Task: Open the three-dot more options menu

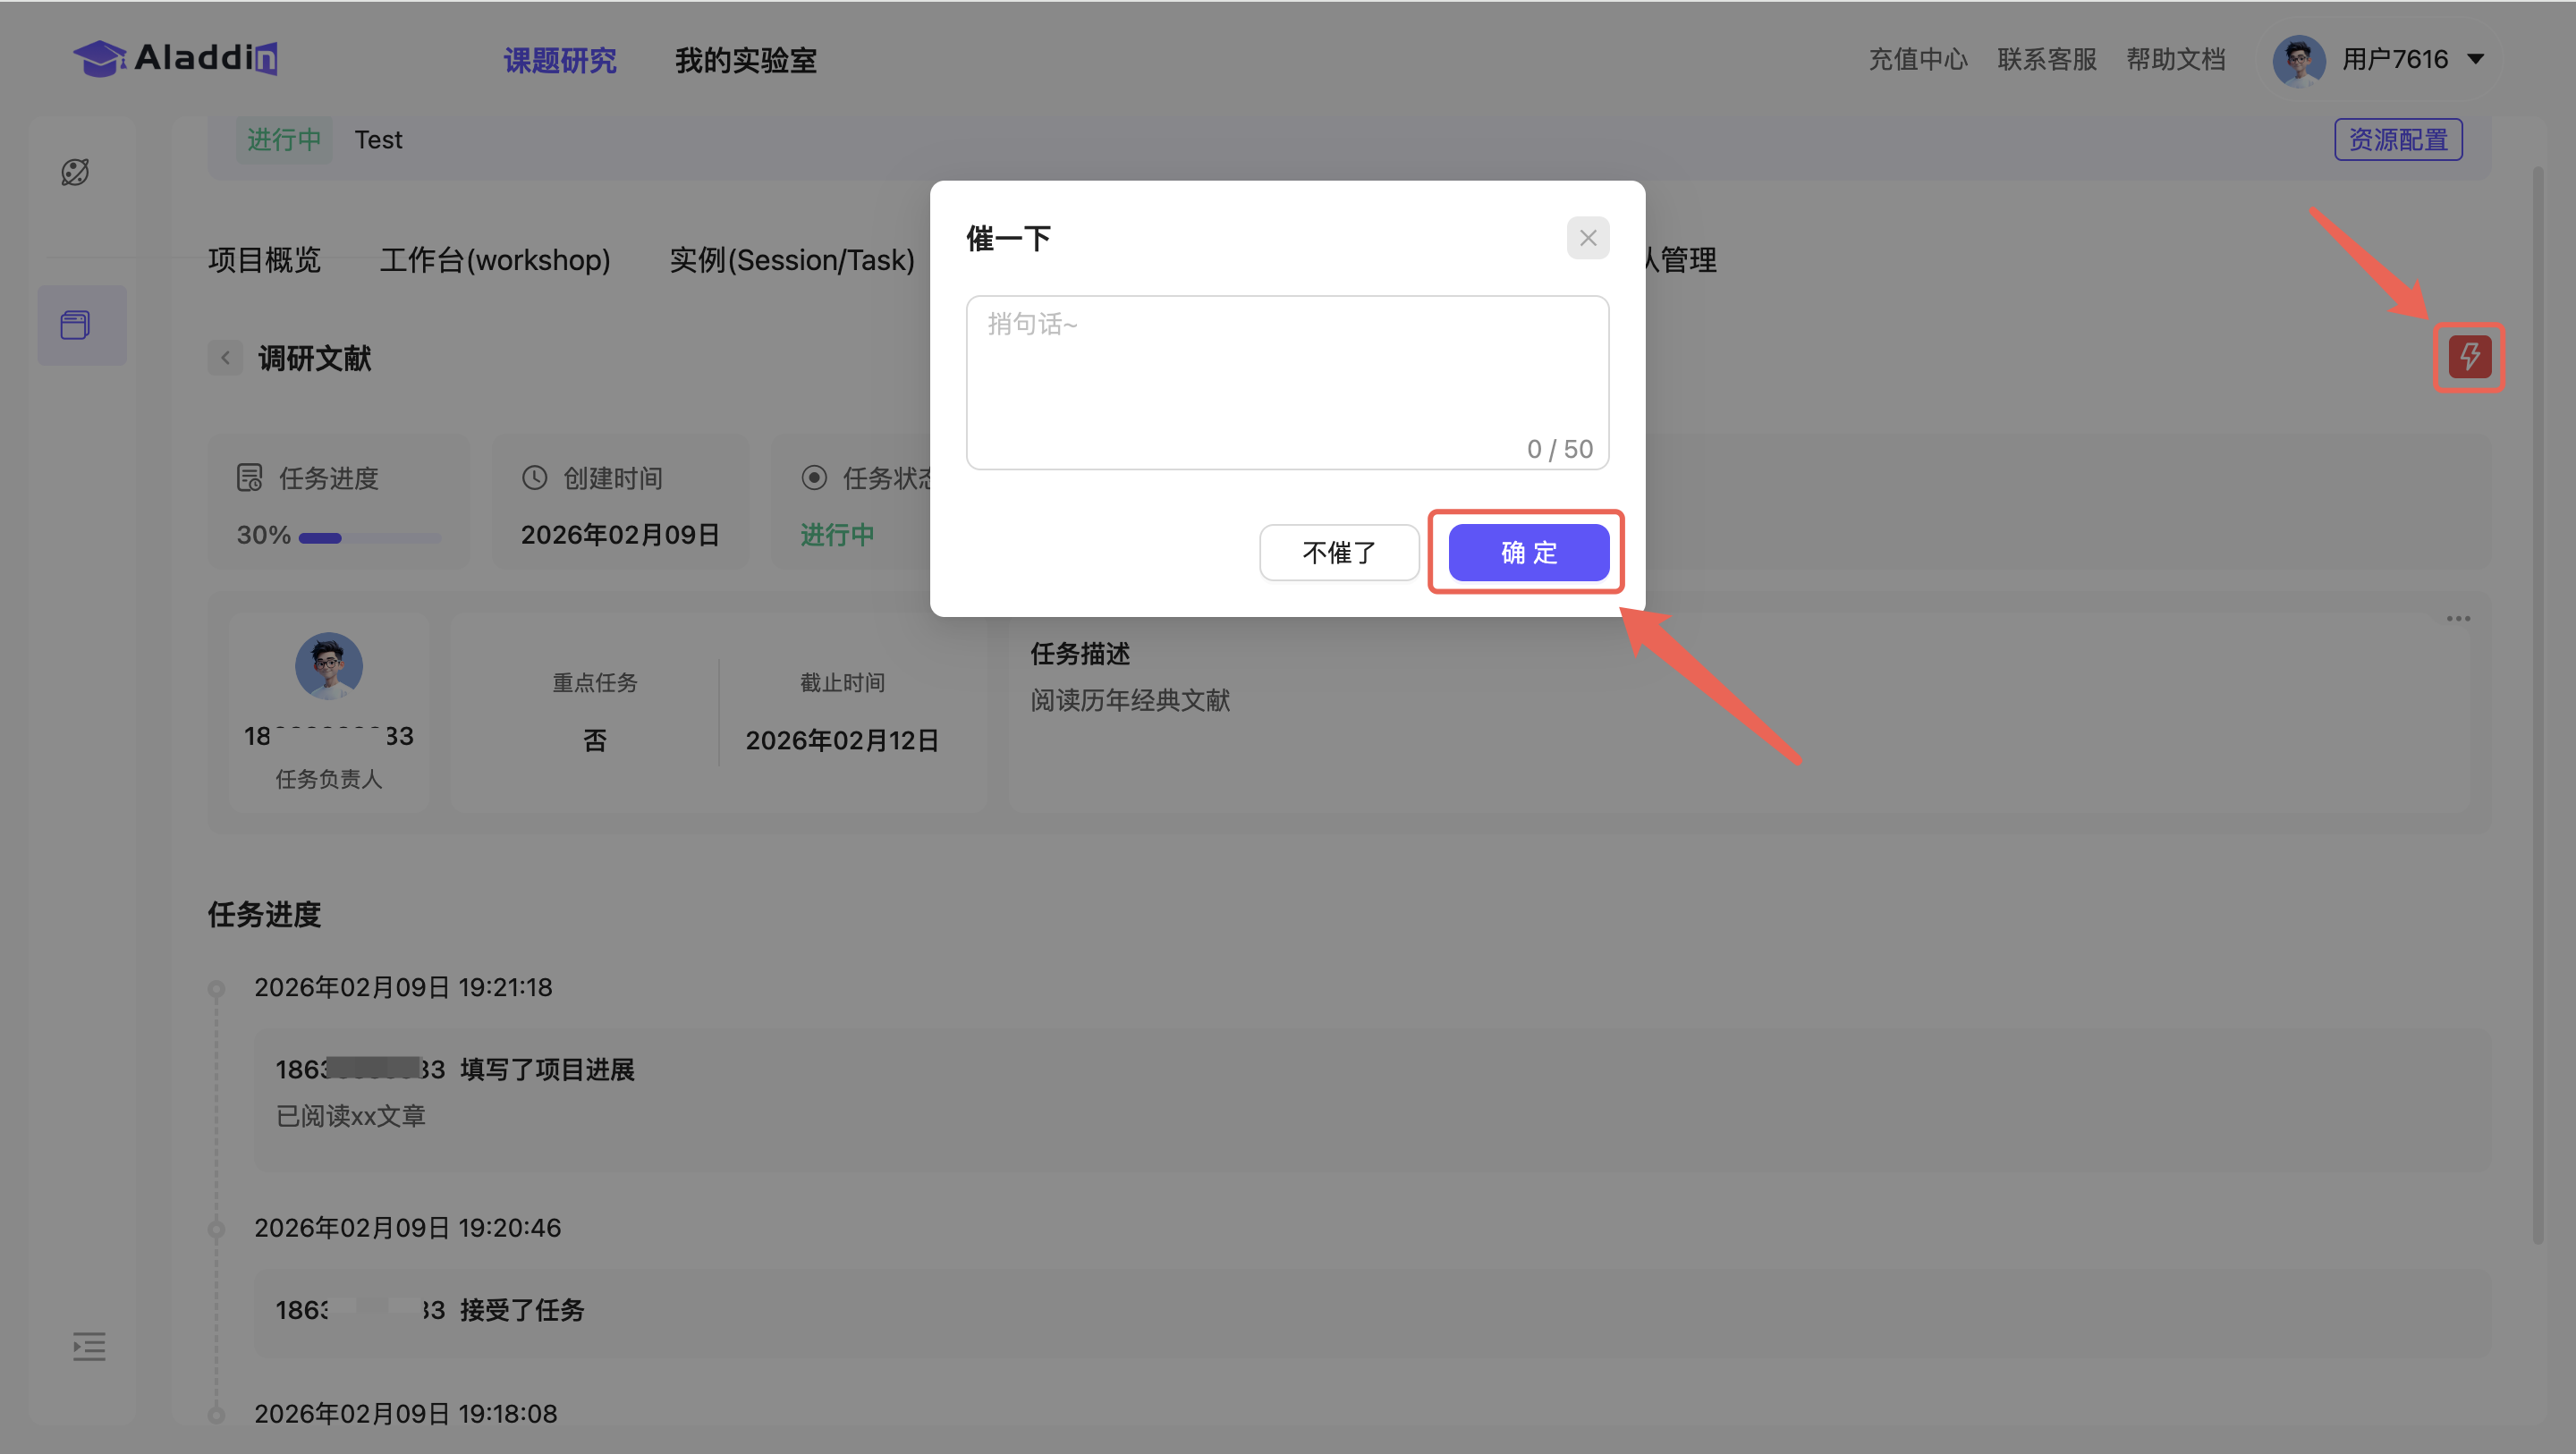Action: pyautogui.click(x=2458, y=619)
